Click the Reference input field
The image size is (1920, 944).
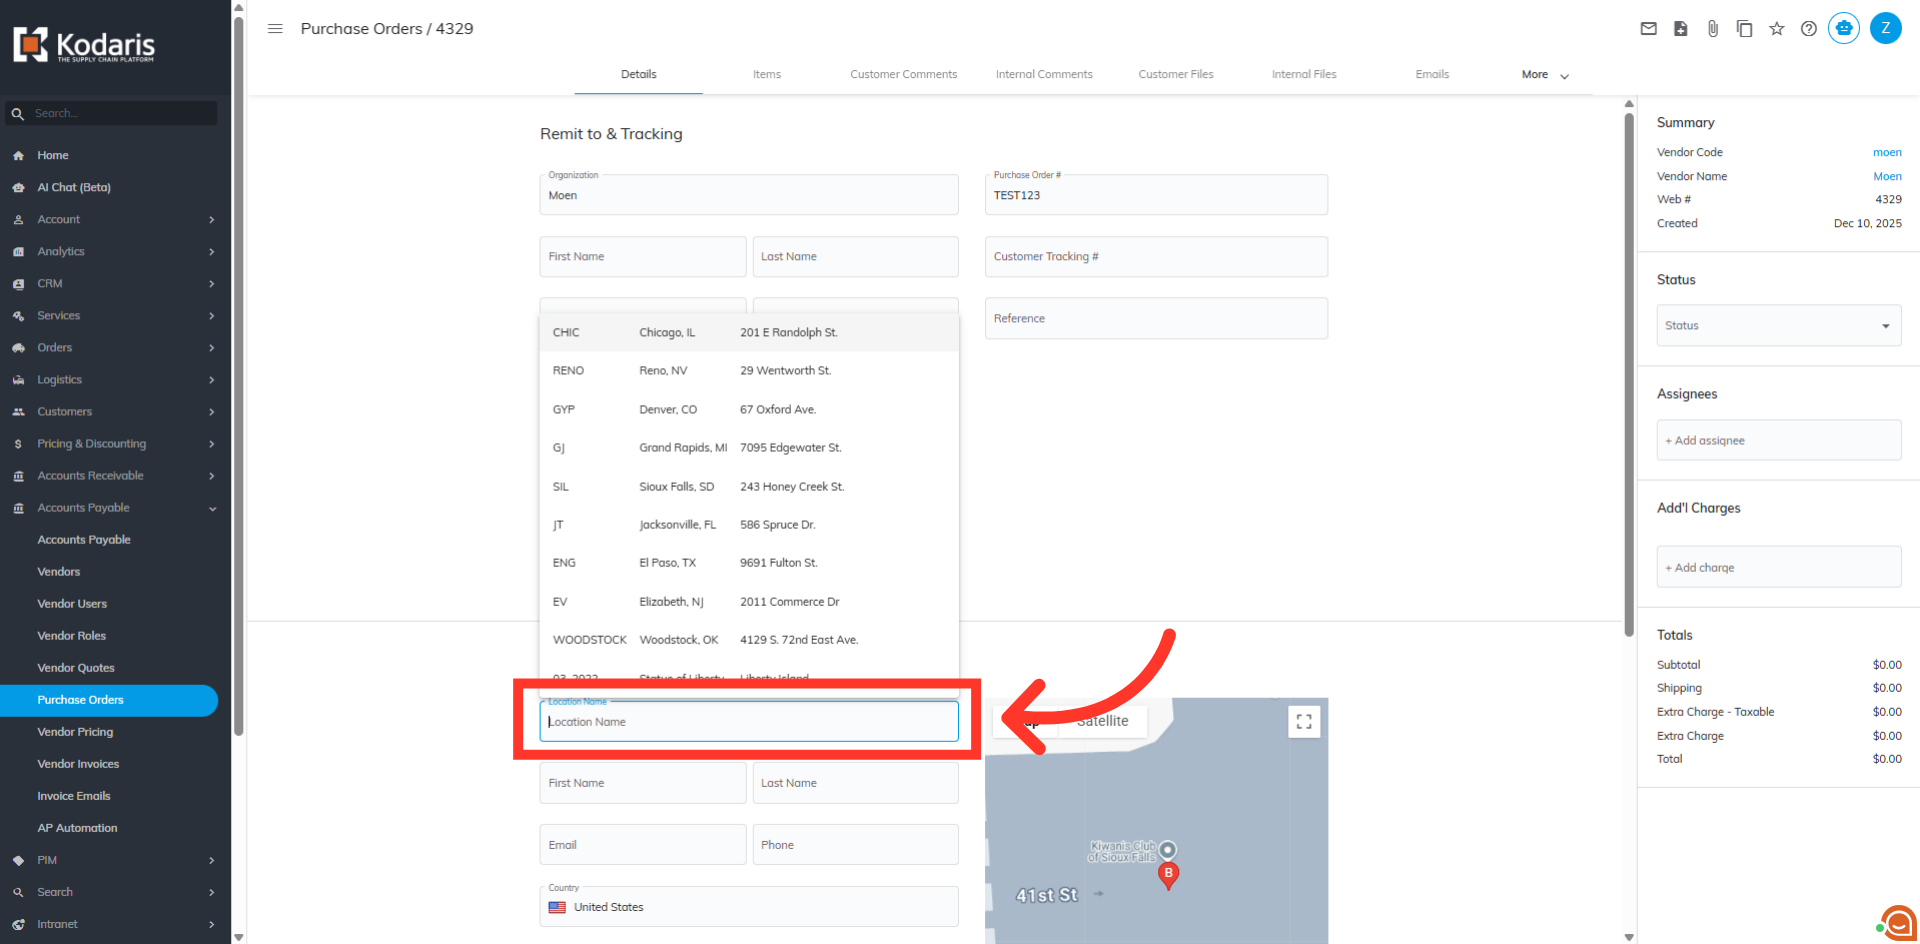click(x=1156, y=318)
